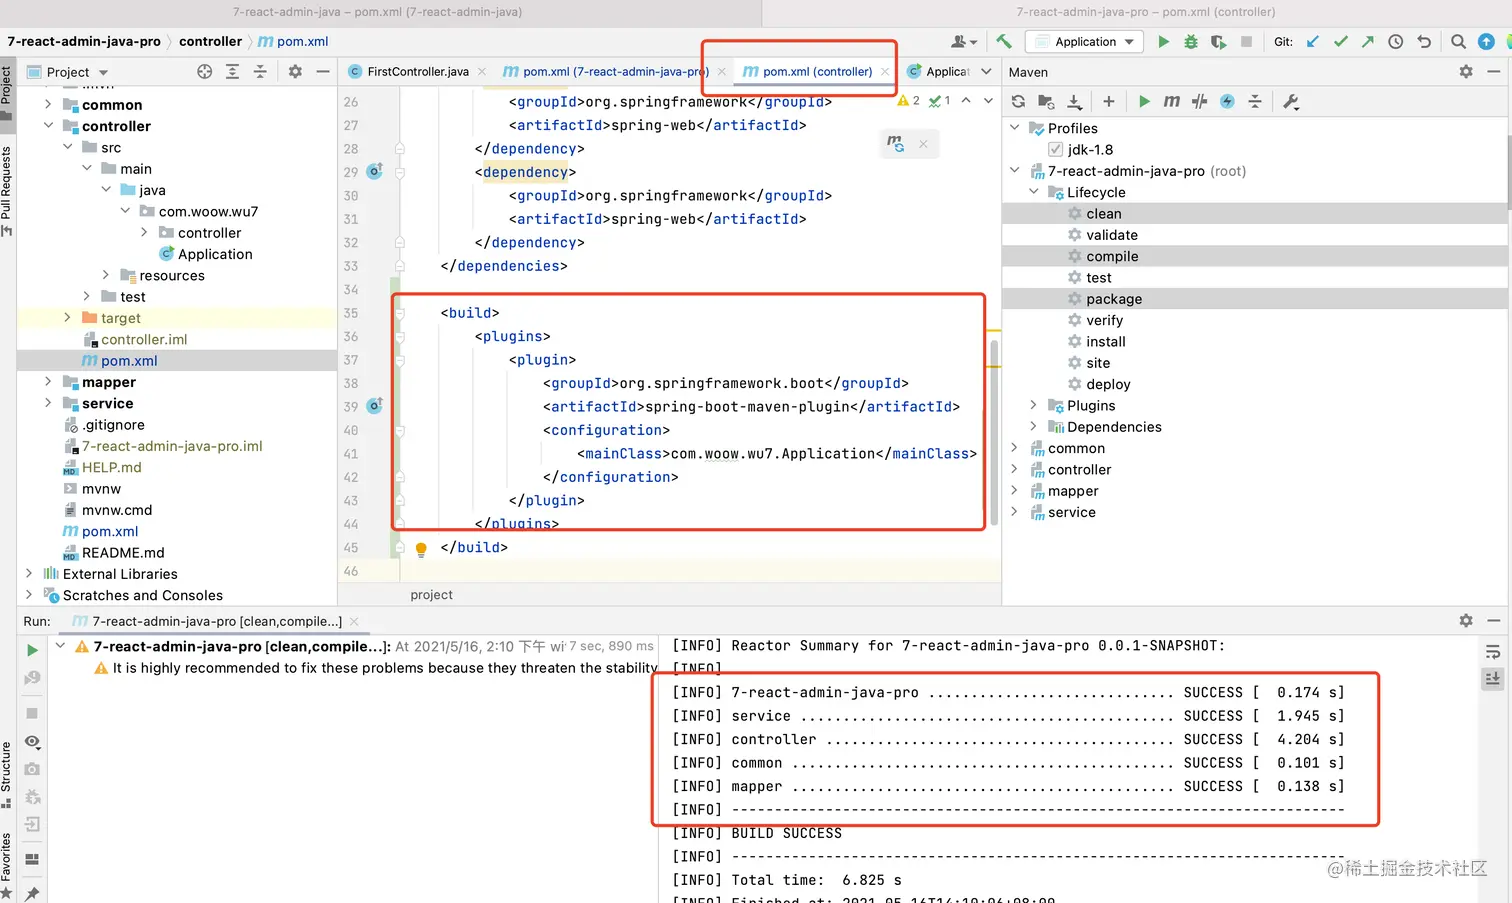Viewport: 1512px width, 903px height.
Task: Reload all Maven projects
Action: coord(1018,101)
